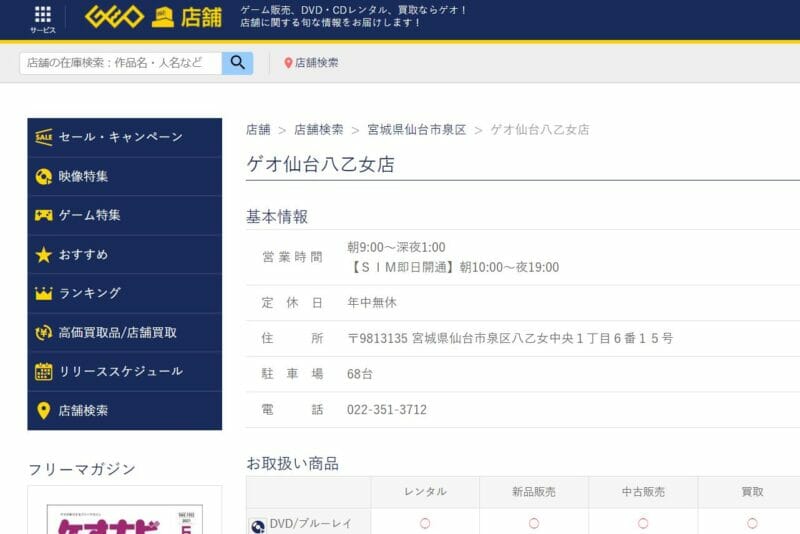Click the circle under レンタル in the DVD/ブルーレイ row

(425, 523)
